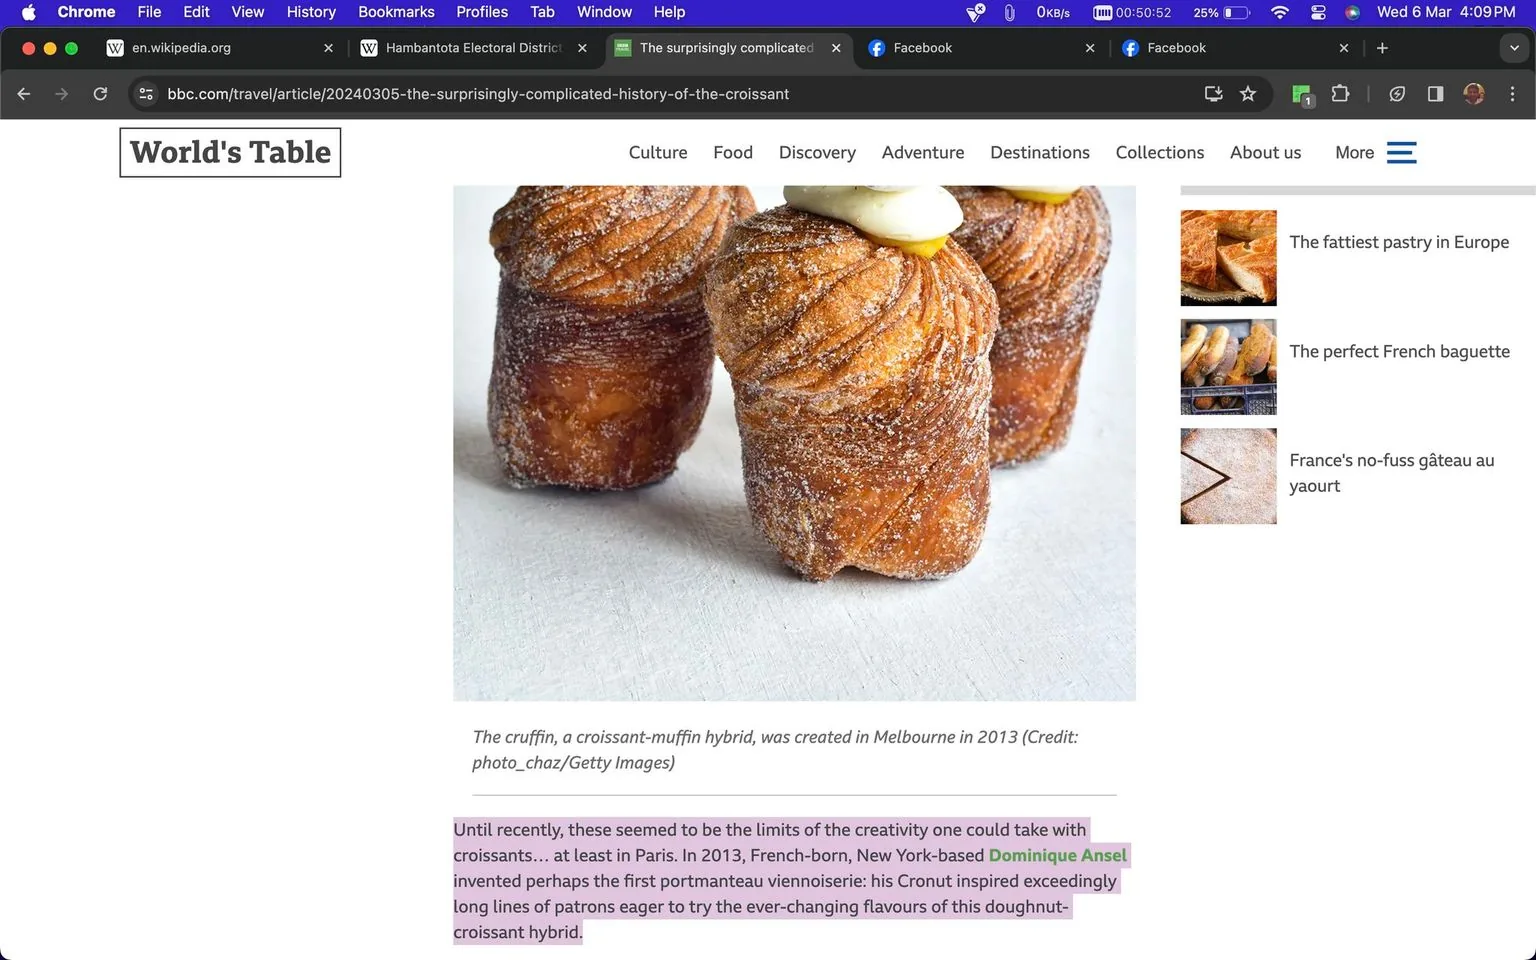Click the Siri icon in the menu bar
1536x960 pixels.
(x=1352, y=12)
